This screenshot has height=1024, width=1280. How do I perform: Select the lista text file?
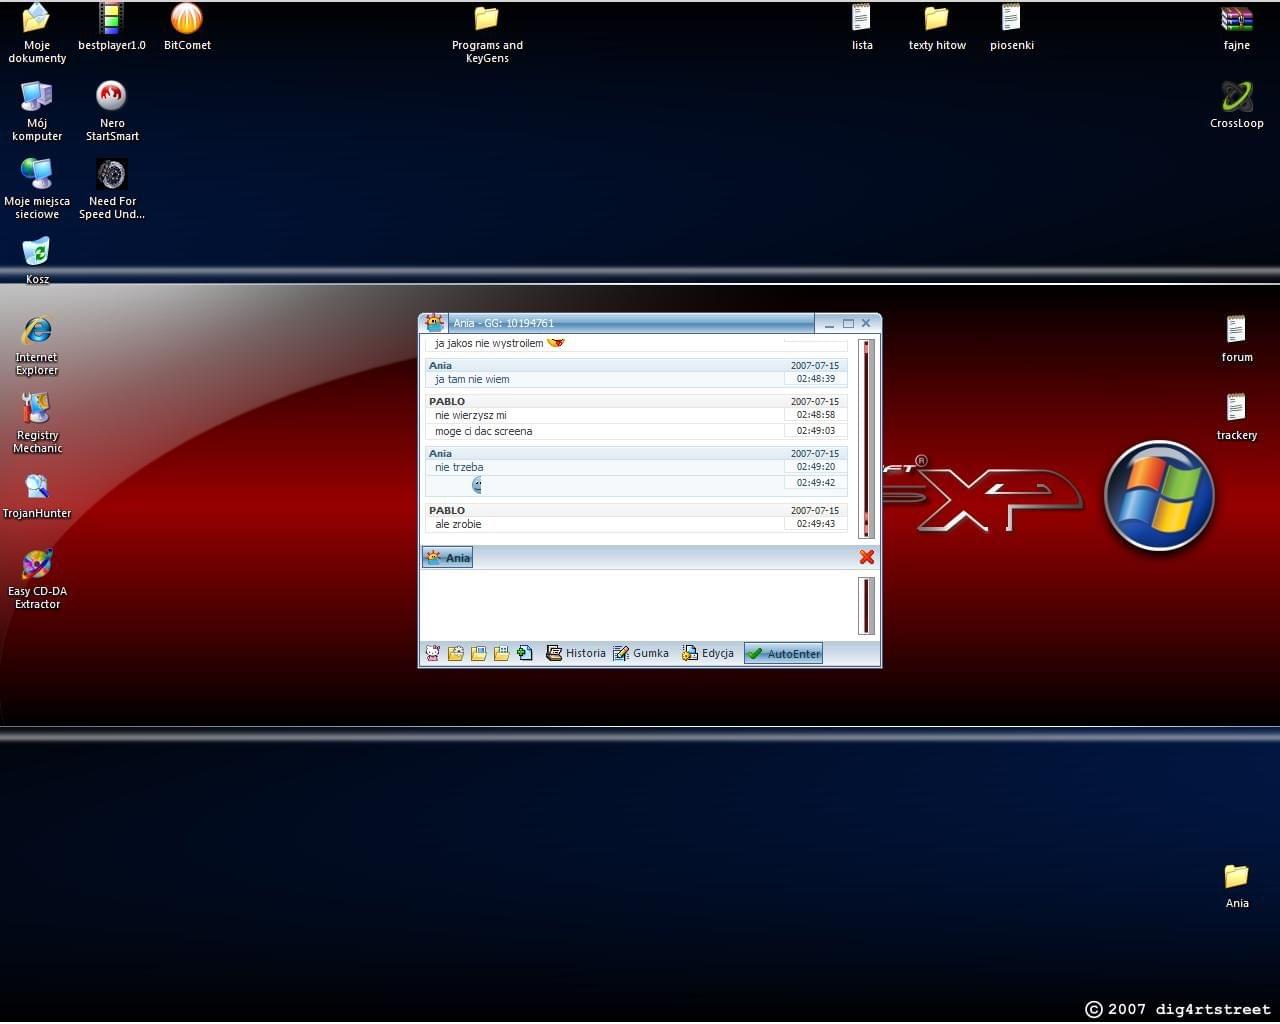pos(862,27)
